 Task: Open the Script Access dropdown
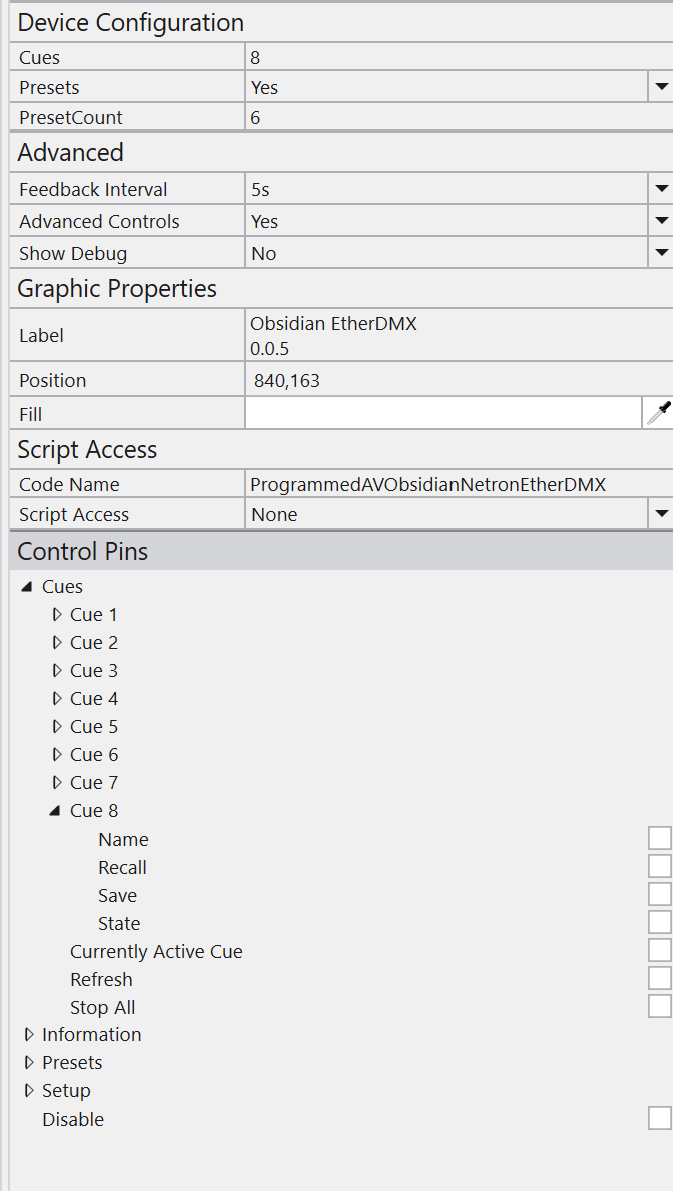click(x=661, y=514)
